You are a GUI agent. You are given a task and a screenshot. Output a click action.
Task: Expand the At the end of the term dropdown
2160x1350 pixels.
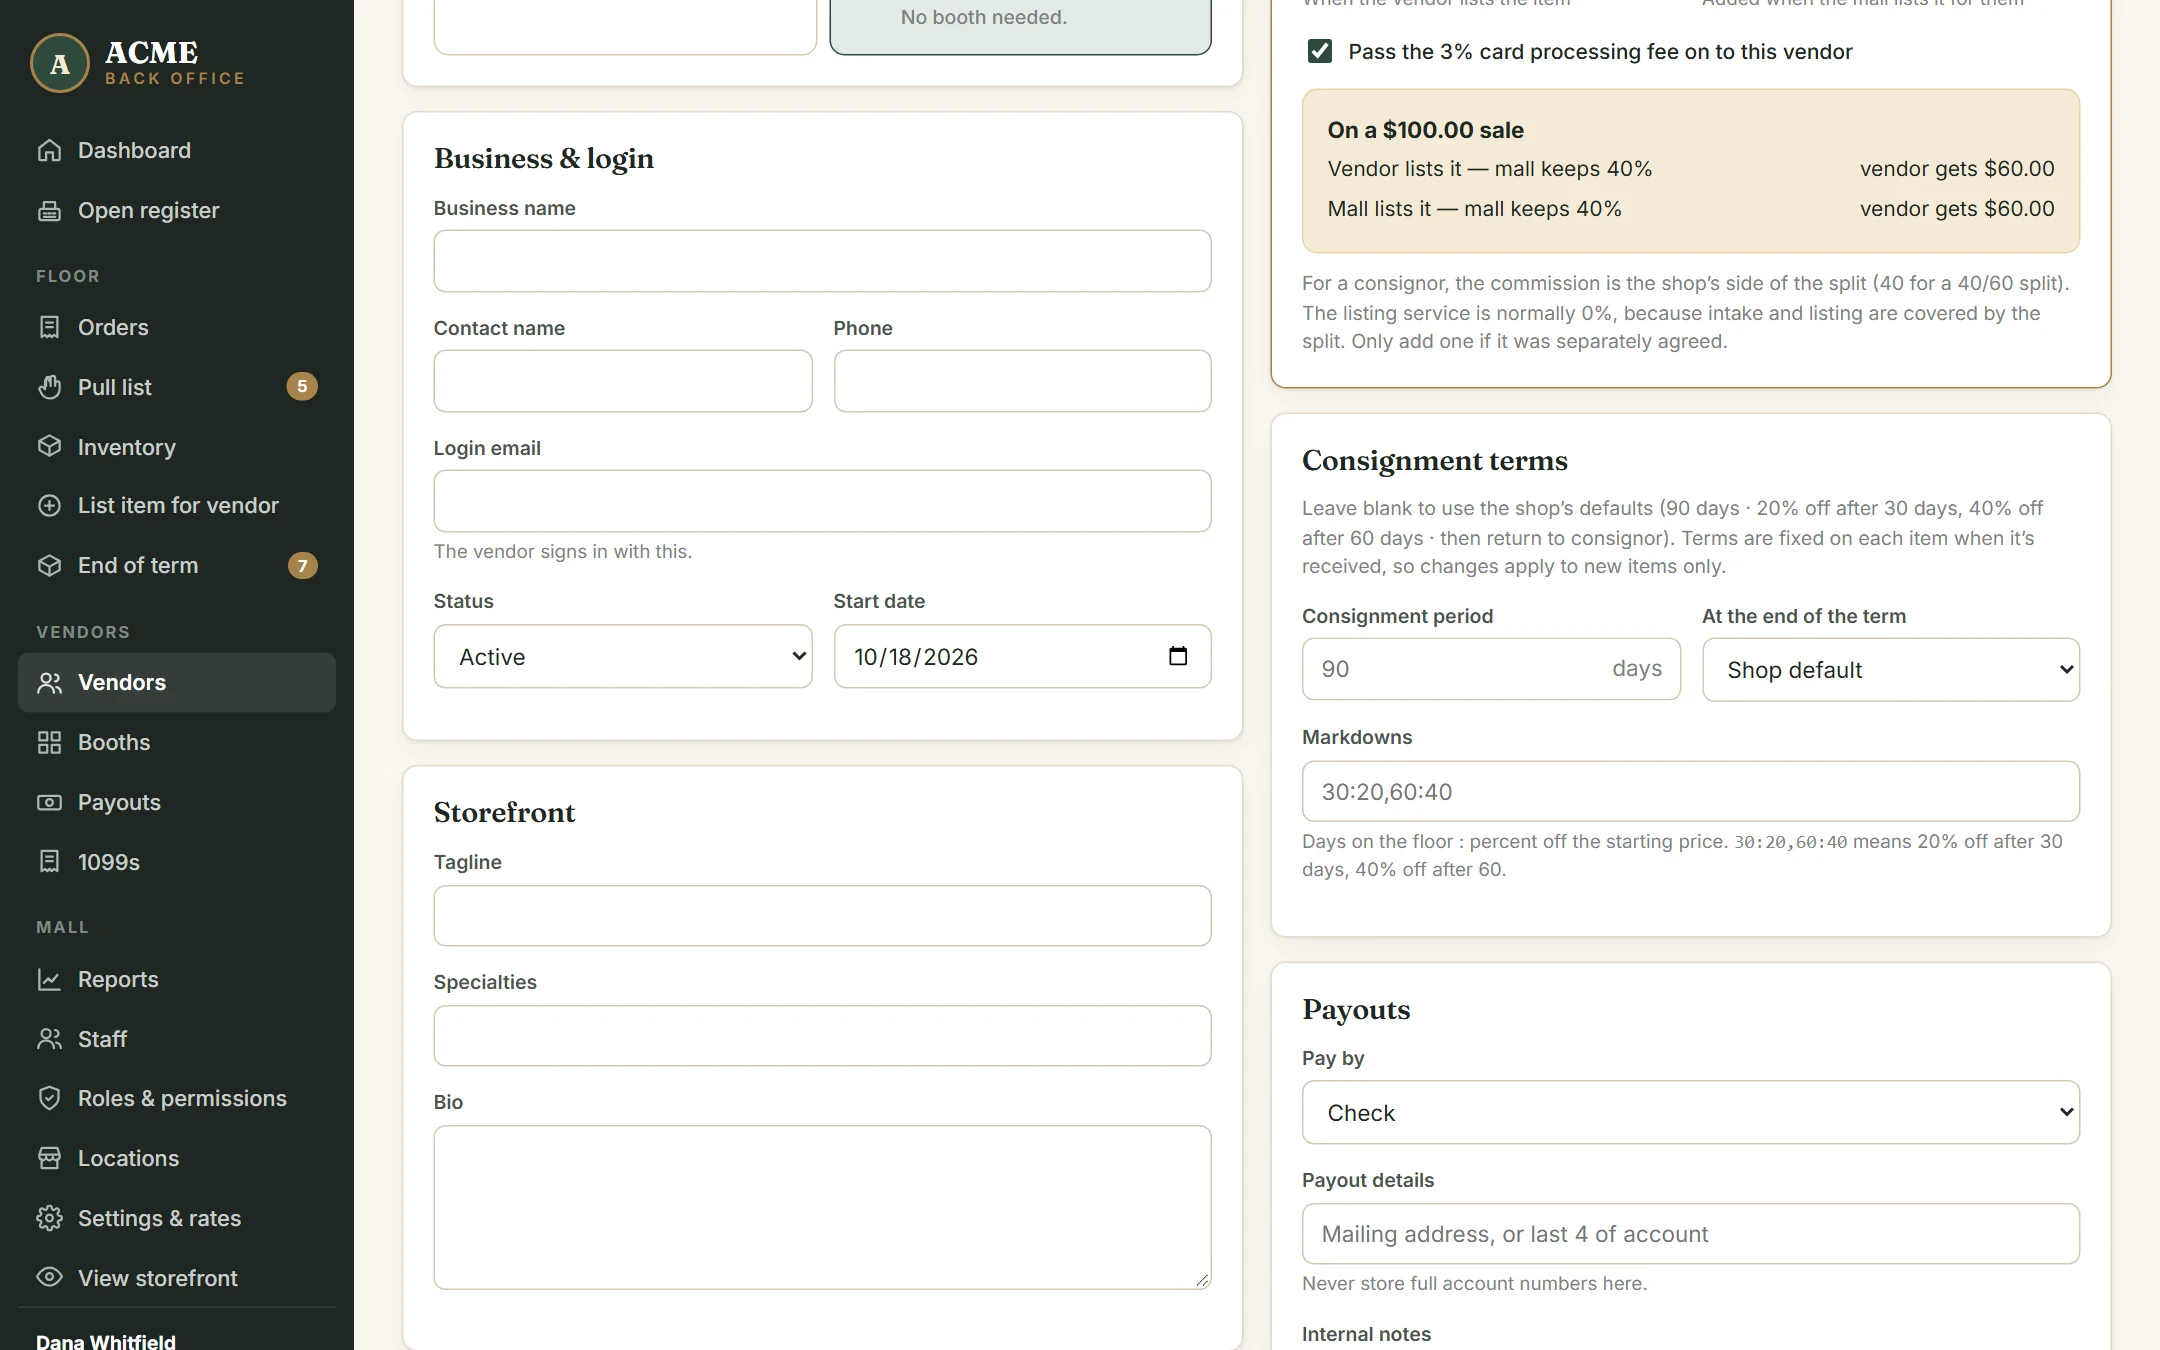point(1890,669)
